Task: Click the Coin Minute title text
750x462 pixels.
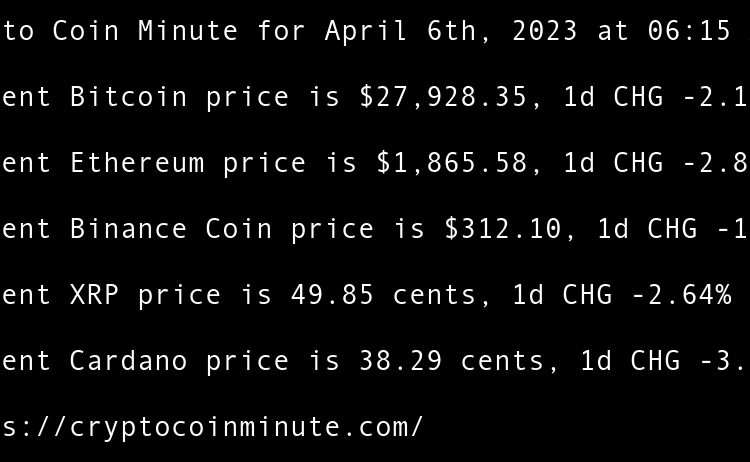Action: (145, 31)
